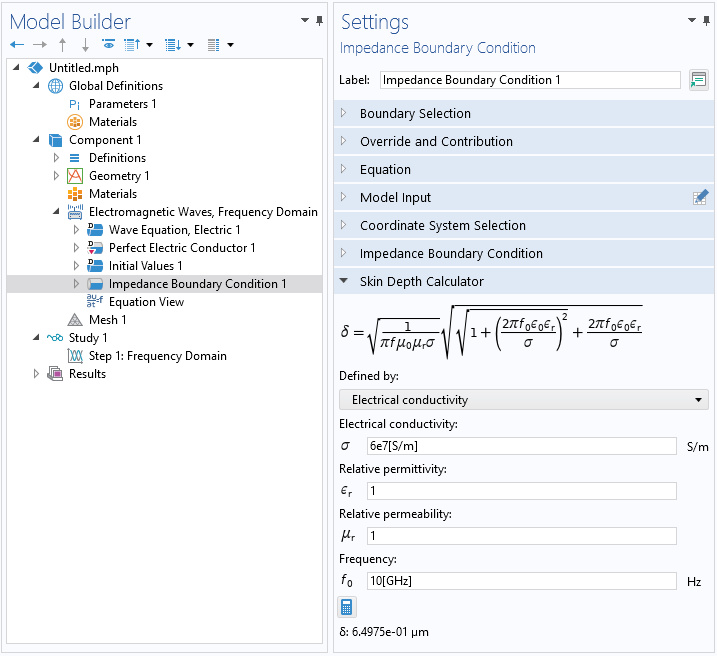The width and height of the screenshot is (717, 656).
Task: Select the Equation View tree node
Action: point(146,302)
